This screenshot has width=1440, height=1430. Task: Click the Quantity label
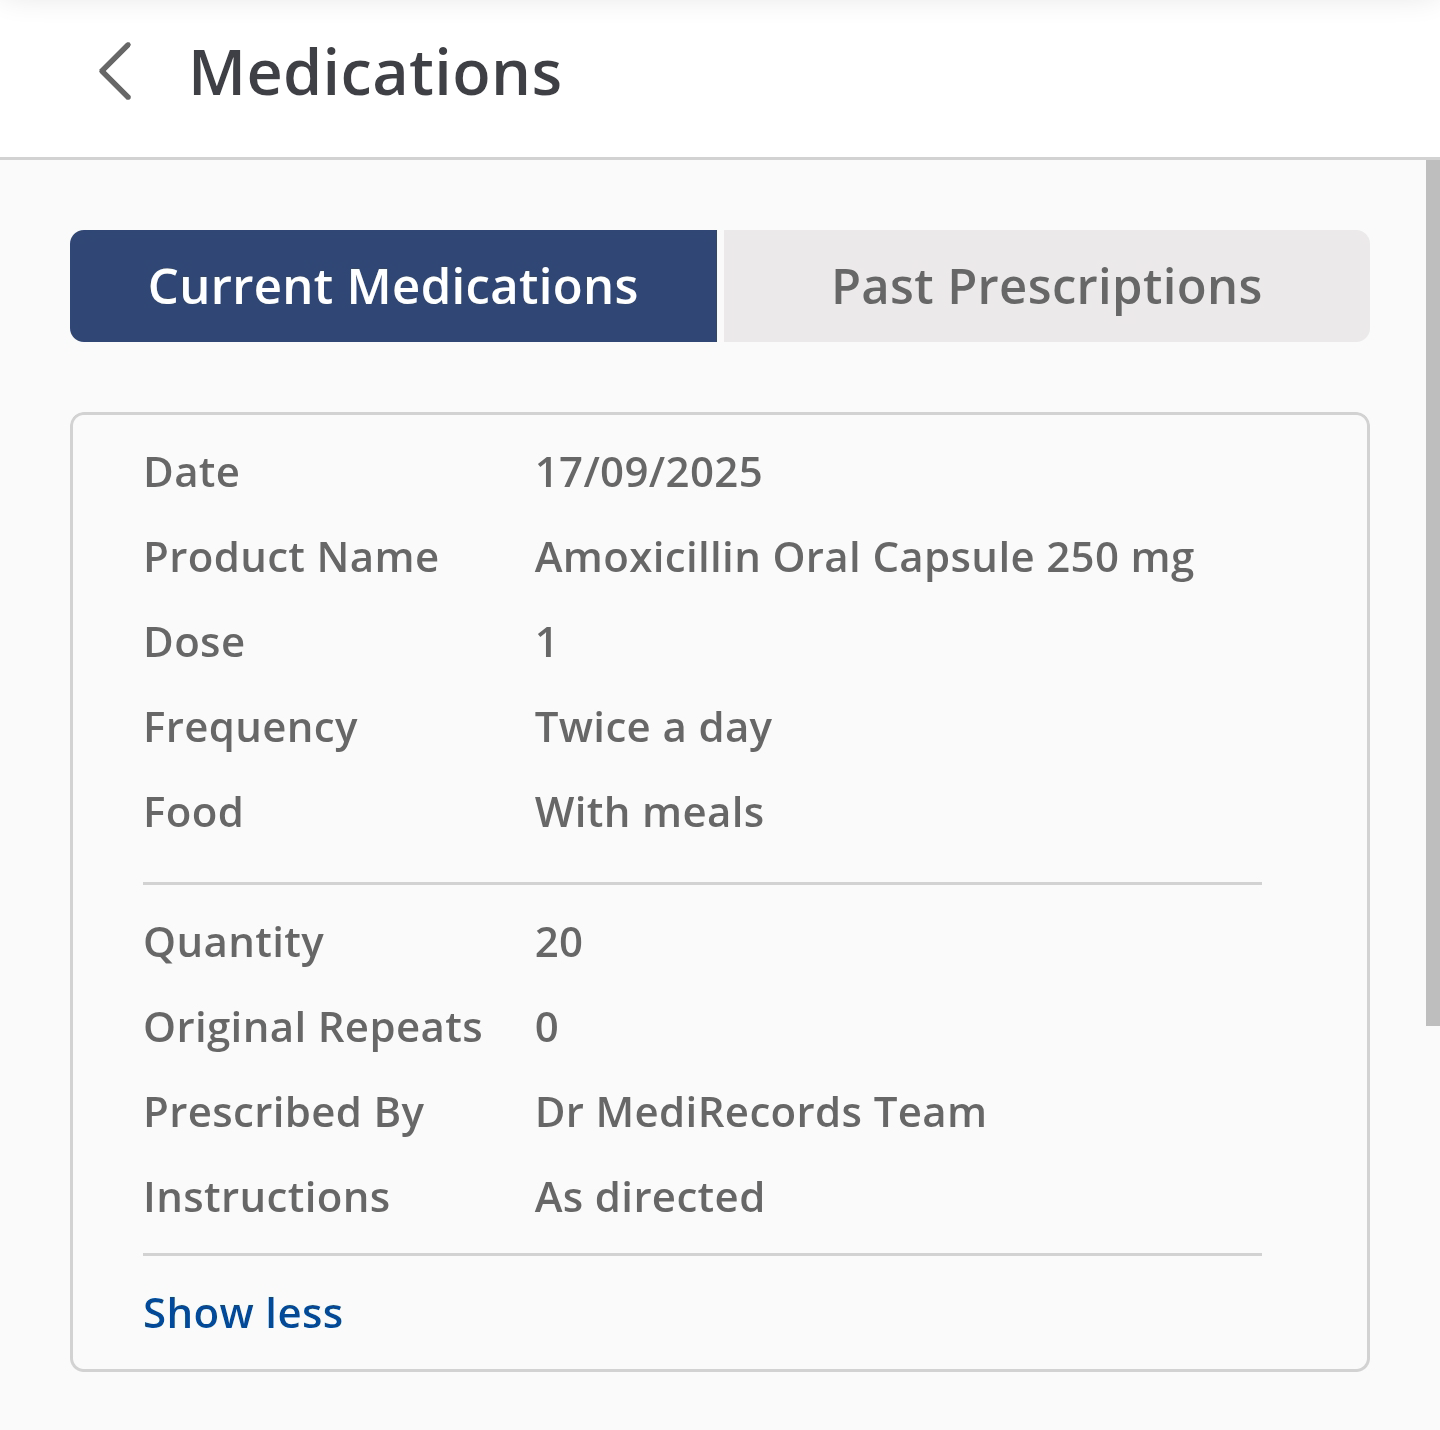pos(234,942)
